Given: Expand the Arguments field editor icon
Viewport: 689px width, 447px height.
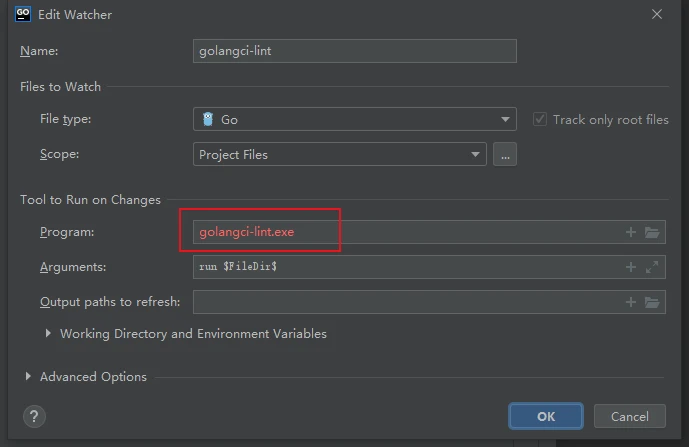Looking at the screenshot, I should (x=652, y=267).
